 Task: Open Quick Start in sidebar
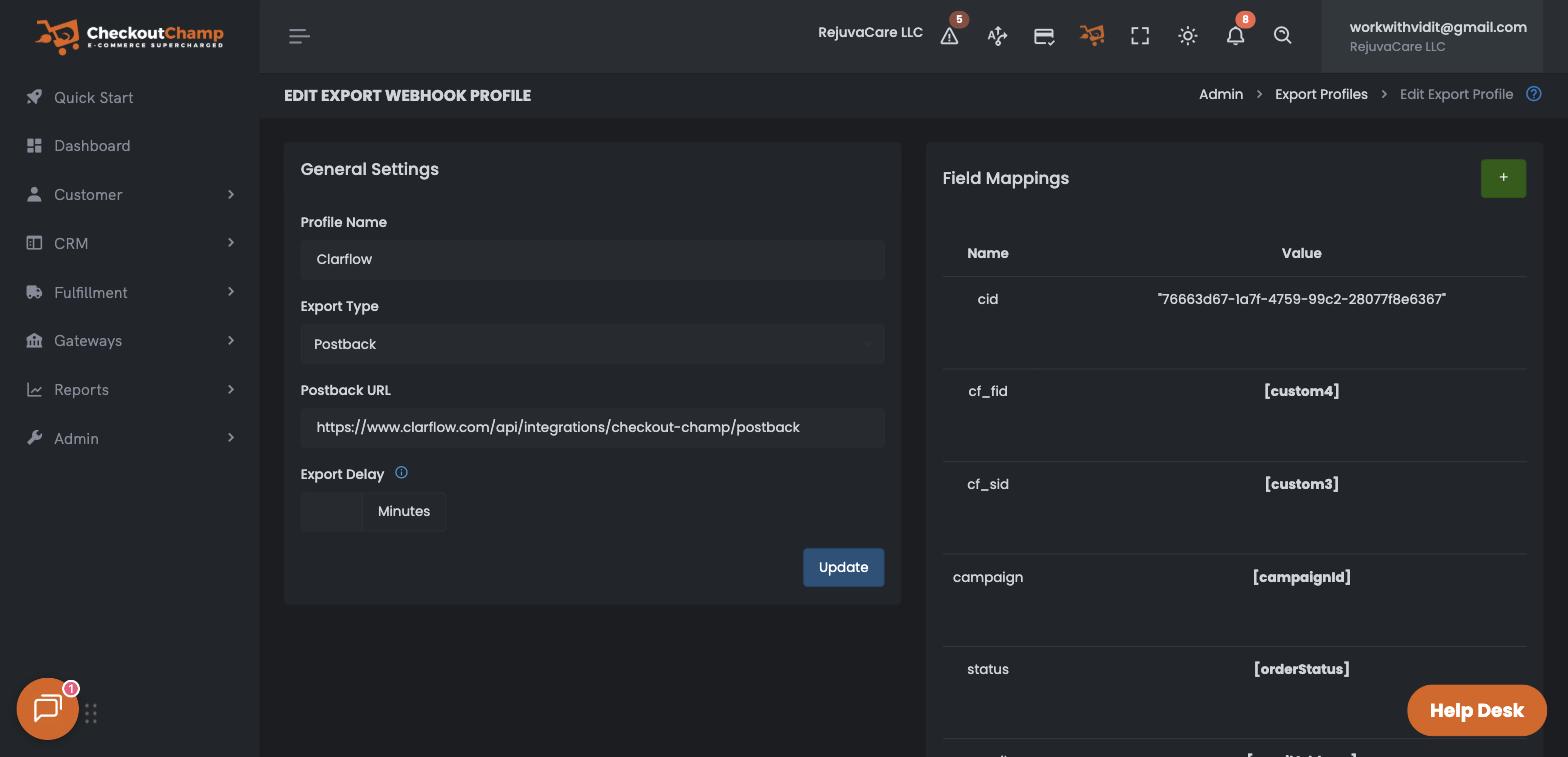[x=94, y=97]
